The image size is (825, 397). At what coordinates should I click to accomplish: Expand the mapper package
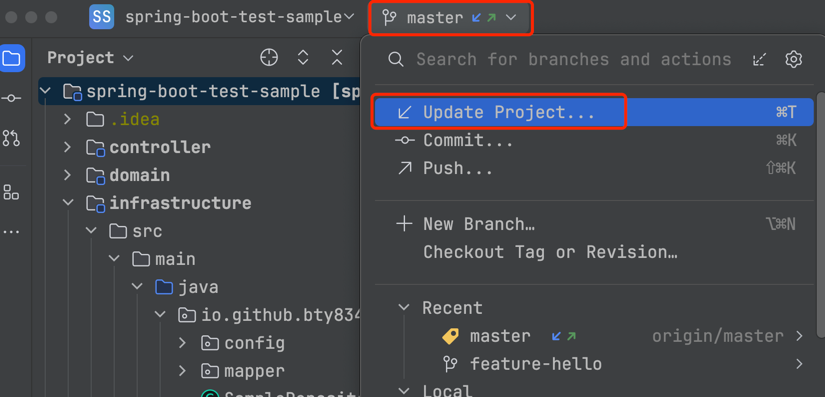pos(182,371)
